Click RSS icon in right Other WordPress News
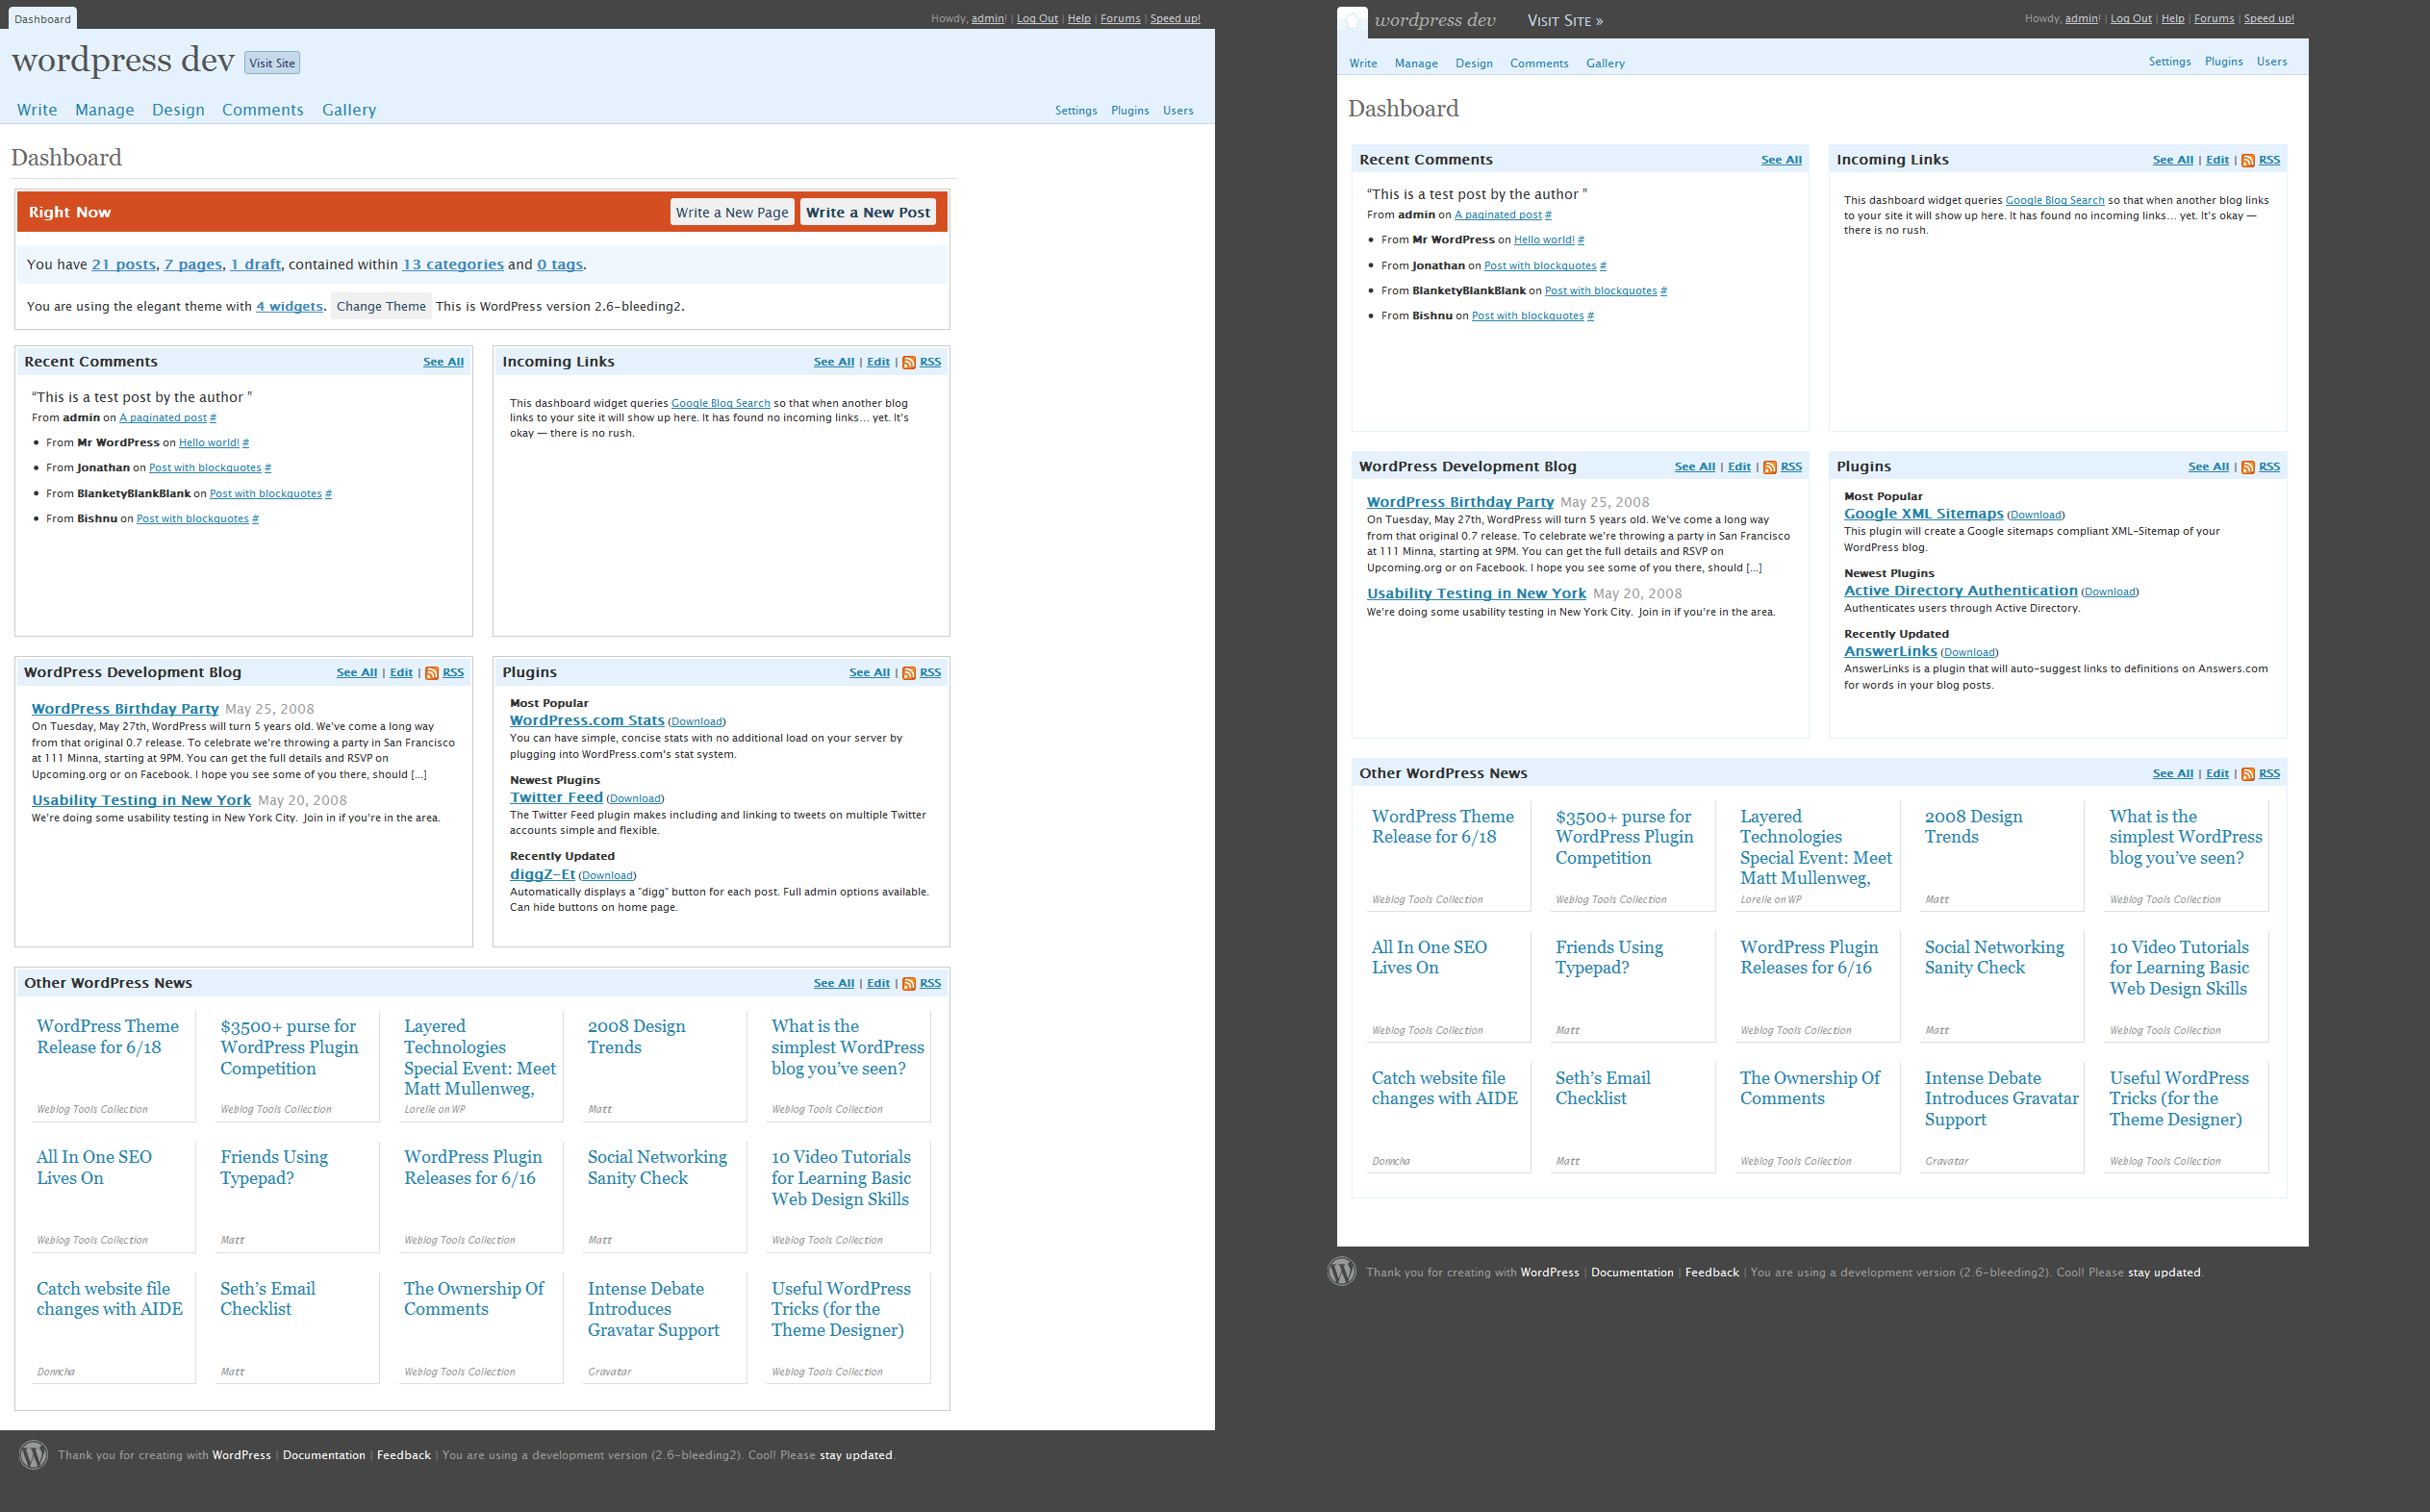The height and width of the screenshot is (1512, 2430). point(2248,774)
